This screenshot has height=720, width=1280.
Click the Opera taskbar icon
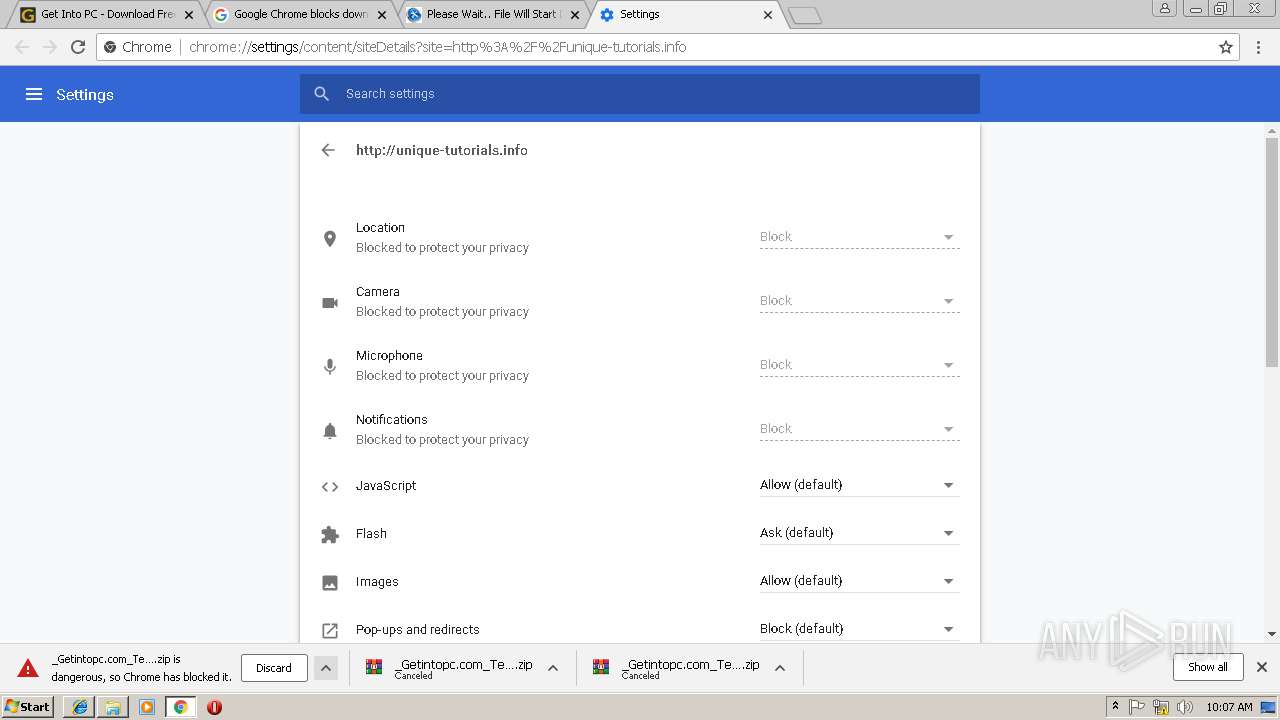click(214, 707)
